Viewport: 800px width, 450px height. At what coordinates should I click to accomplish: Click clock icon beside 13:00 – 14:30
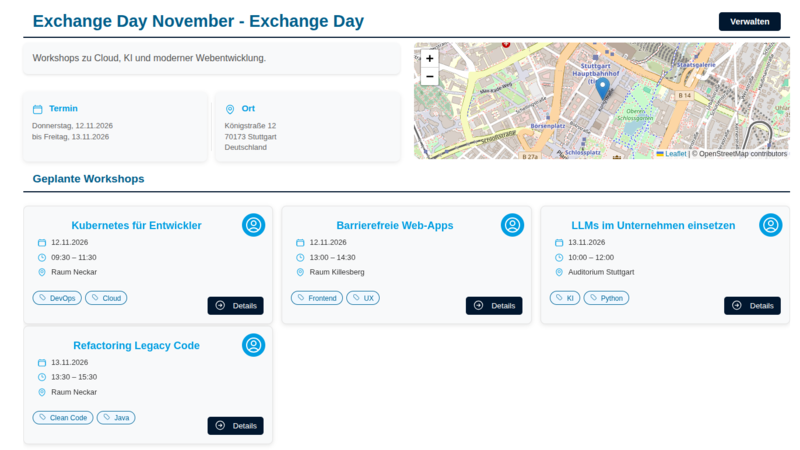coord(300,258)
